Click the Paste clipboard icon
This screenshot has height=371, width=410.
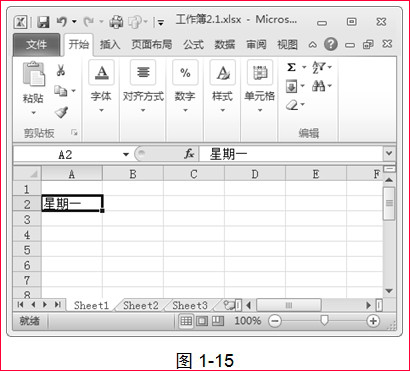click(x=34, y=74)
